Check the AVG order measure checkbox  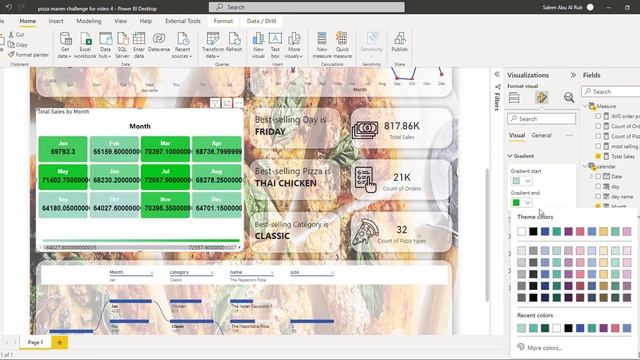click(x=598, y=116)
